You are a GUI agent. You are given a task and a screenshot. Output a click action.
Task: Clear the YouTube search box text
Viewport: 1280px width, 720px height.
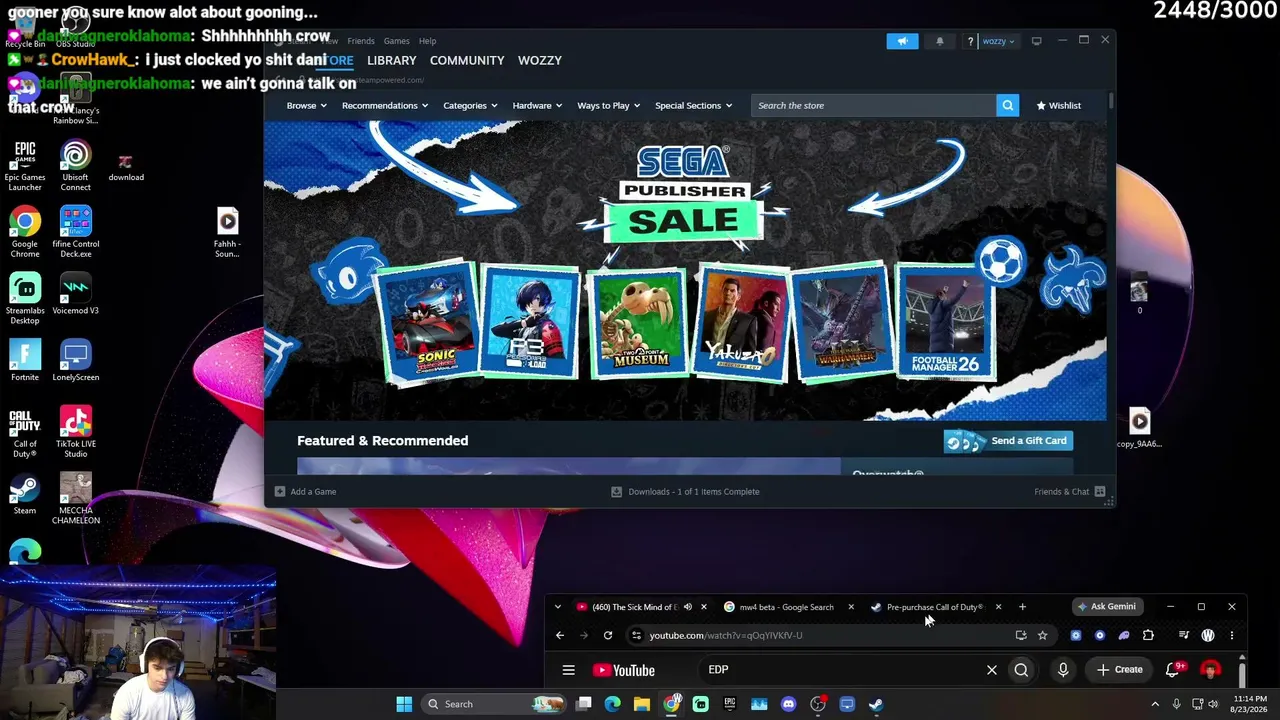992,670
